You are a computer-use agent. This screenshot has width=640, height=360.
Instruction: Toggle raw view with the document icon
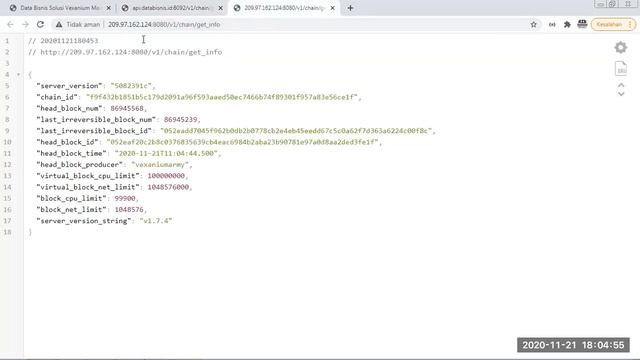(621, 69)
